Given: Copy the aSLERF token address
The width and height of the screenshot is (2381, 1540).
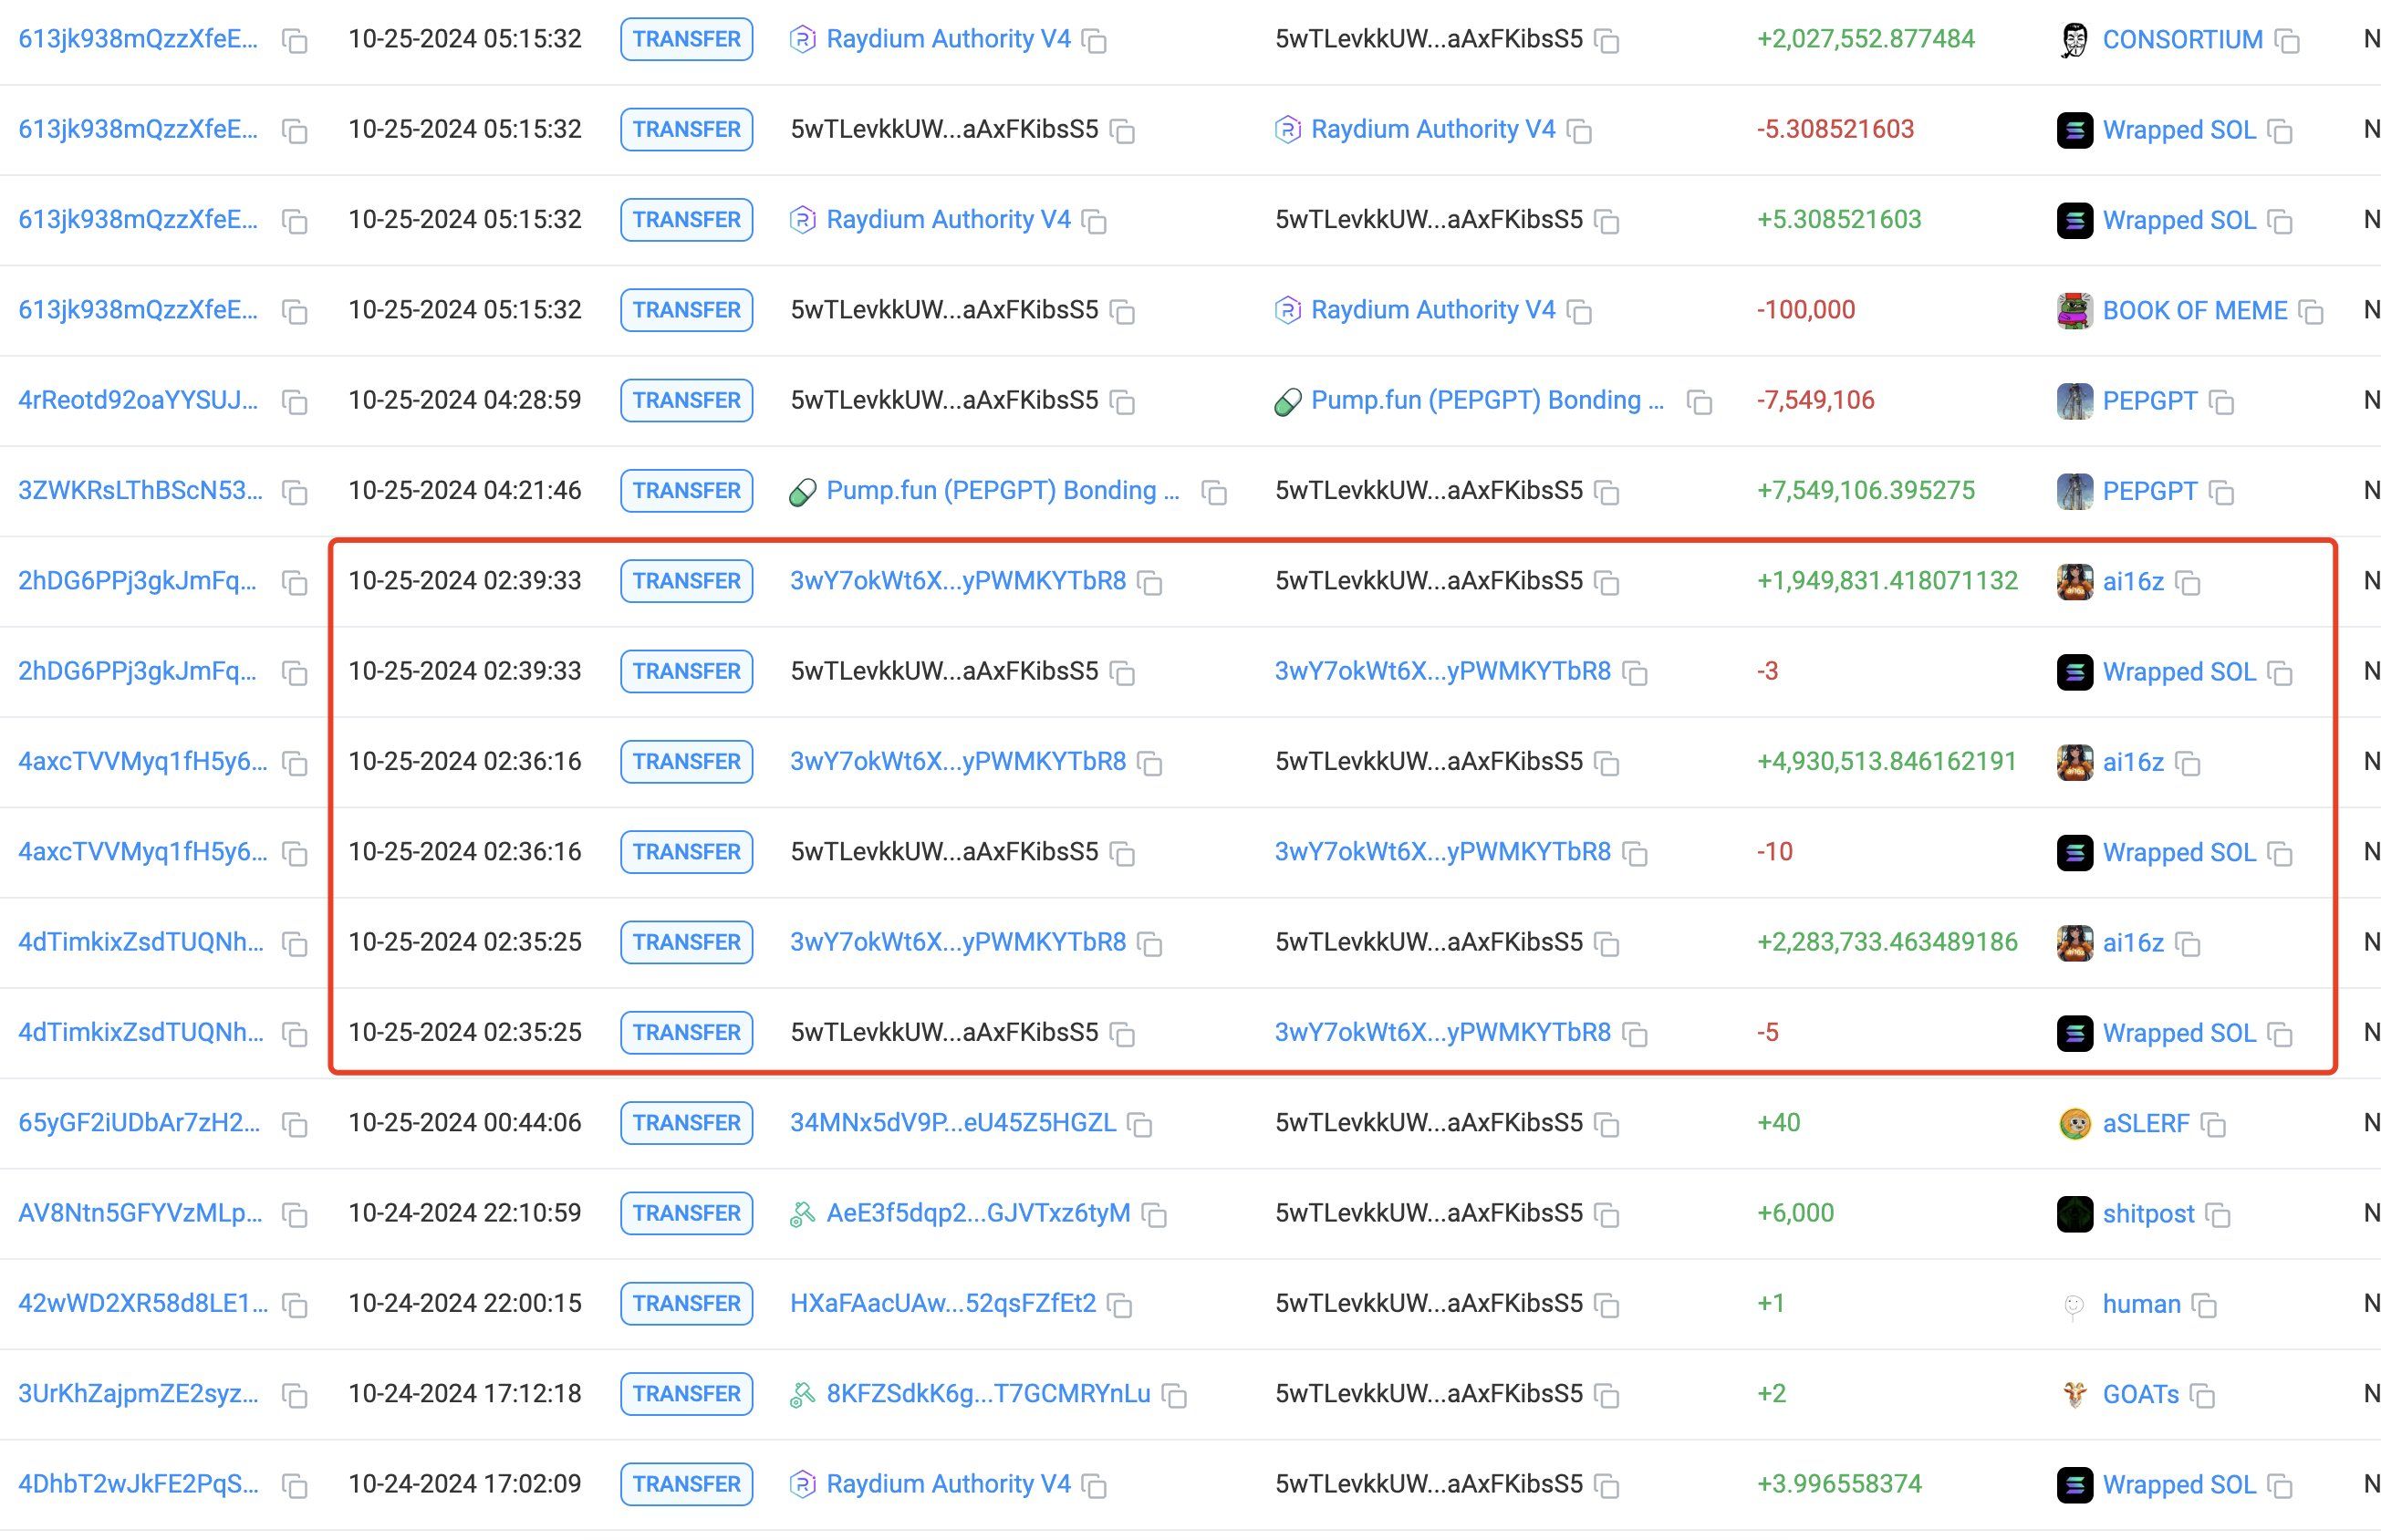Looking at the screenshot, I should pos(2213,1125).
